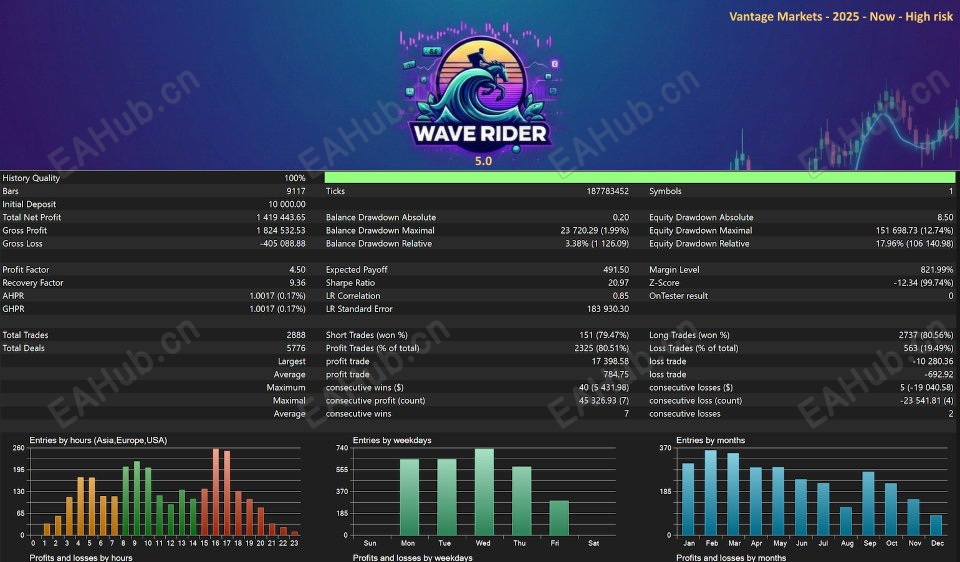
Task: Click the Wave Rider logo image
Action: pos(481,88)
